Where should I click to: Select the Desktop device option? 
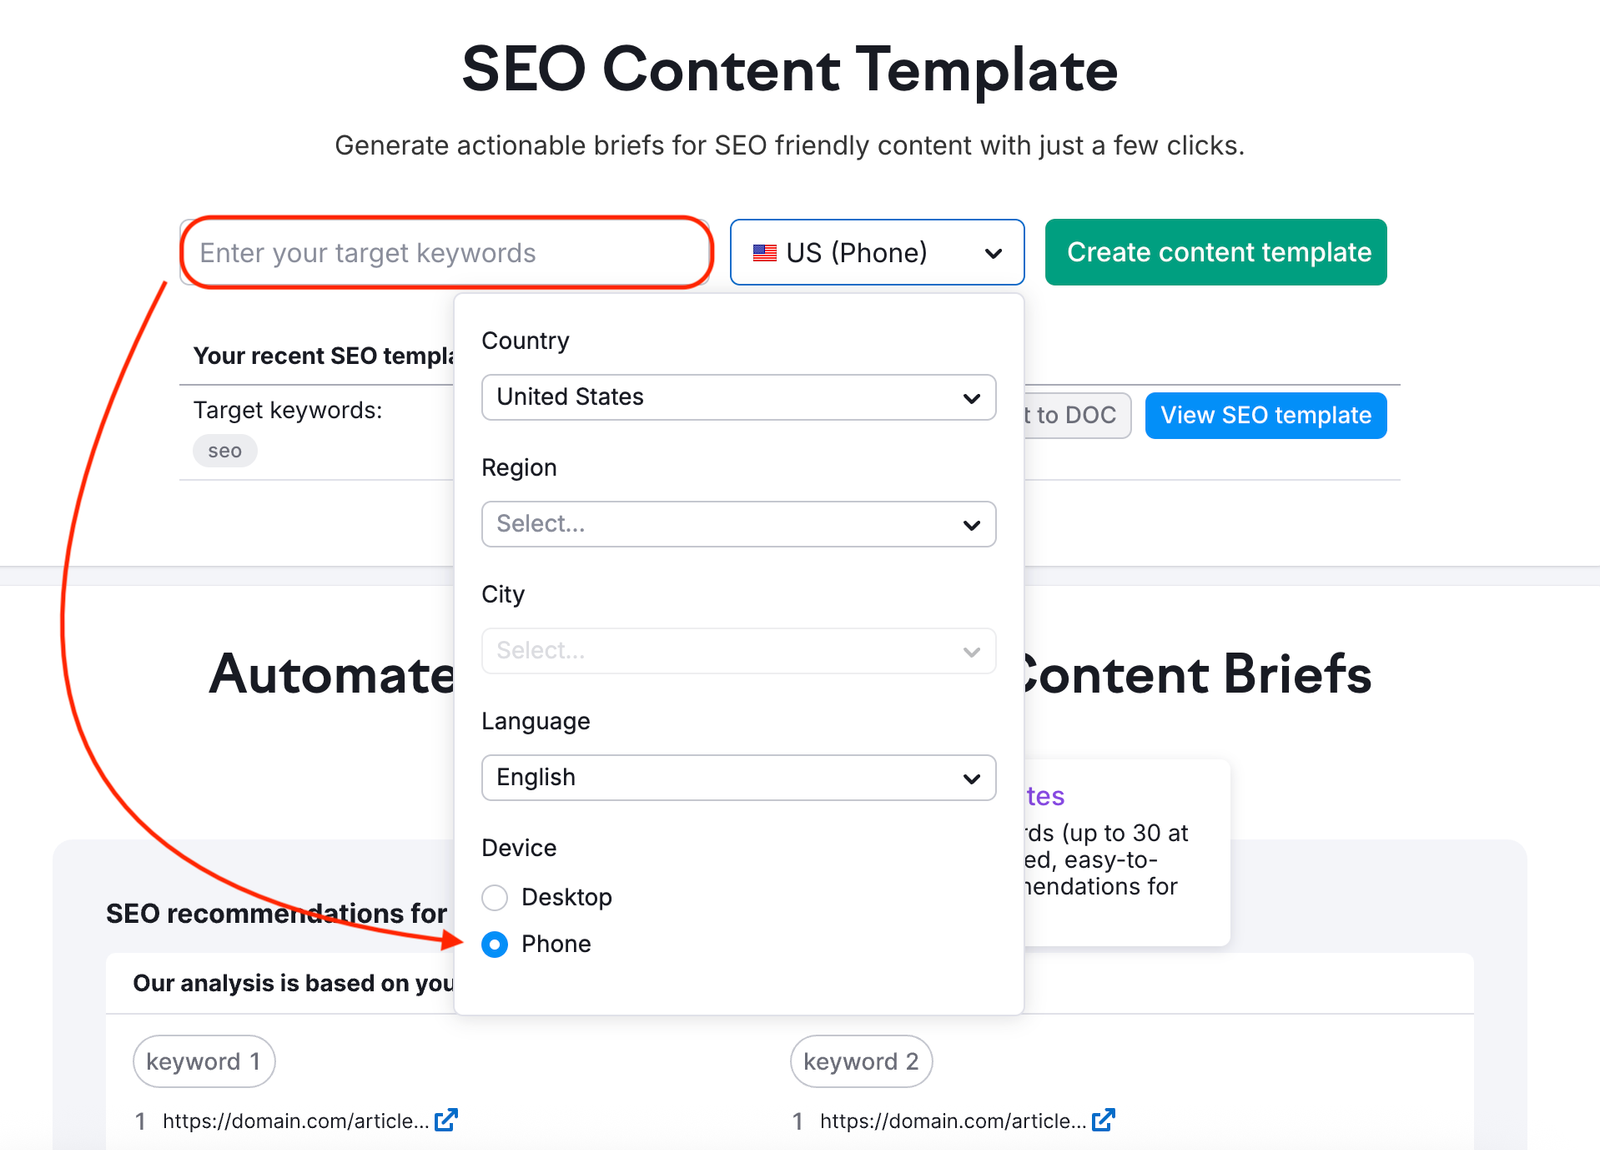(x=494, y=897)
